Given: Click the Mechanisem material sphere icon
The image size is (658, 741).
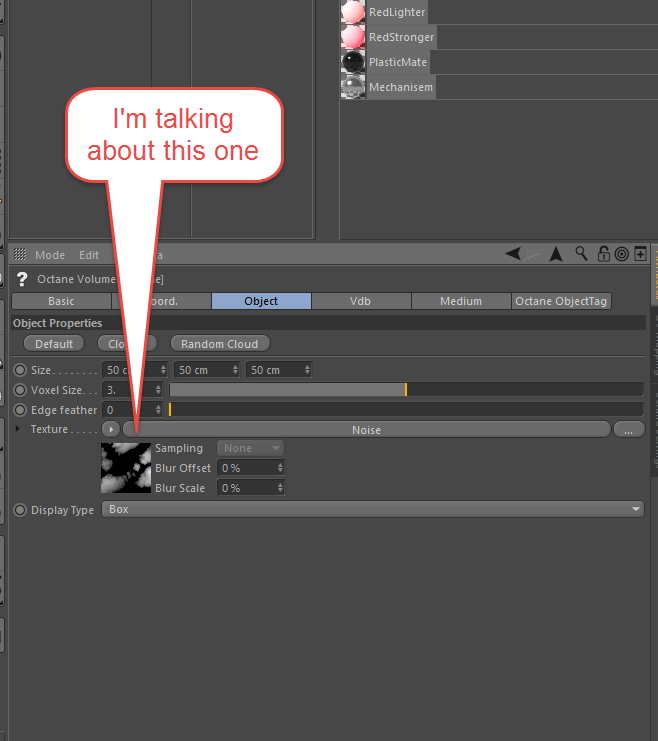Looking at the screenshot, I should (353, 87).
